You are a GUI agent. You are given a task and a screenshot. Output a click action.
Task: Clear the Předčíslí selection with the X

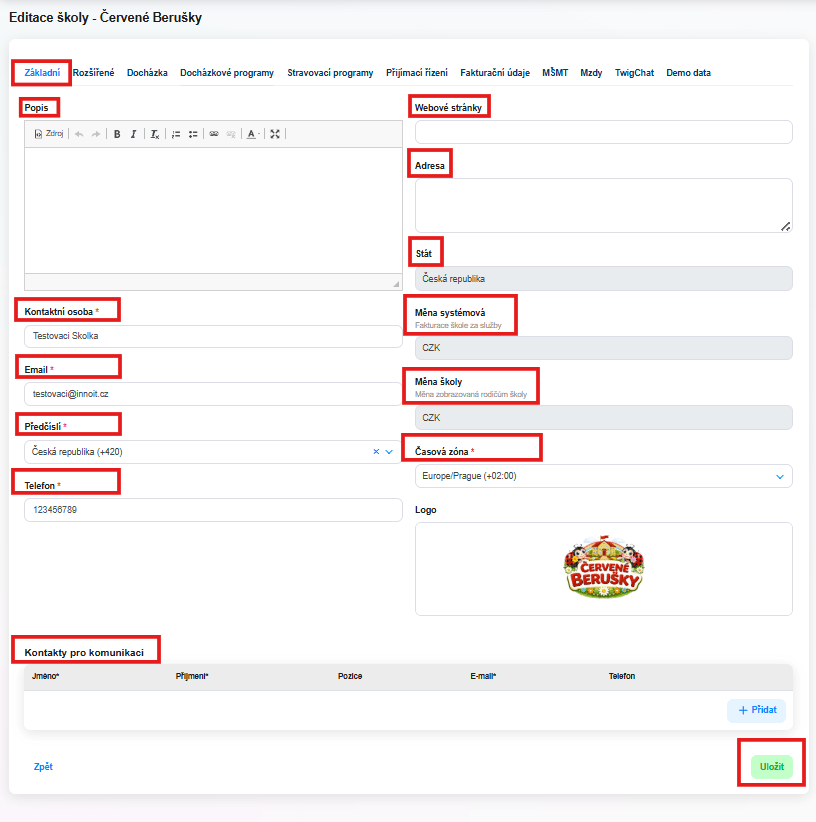(x=376, y=451)
